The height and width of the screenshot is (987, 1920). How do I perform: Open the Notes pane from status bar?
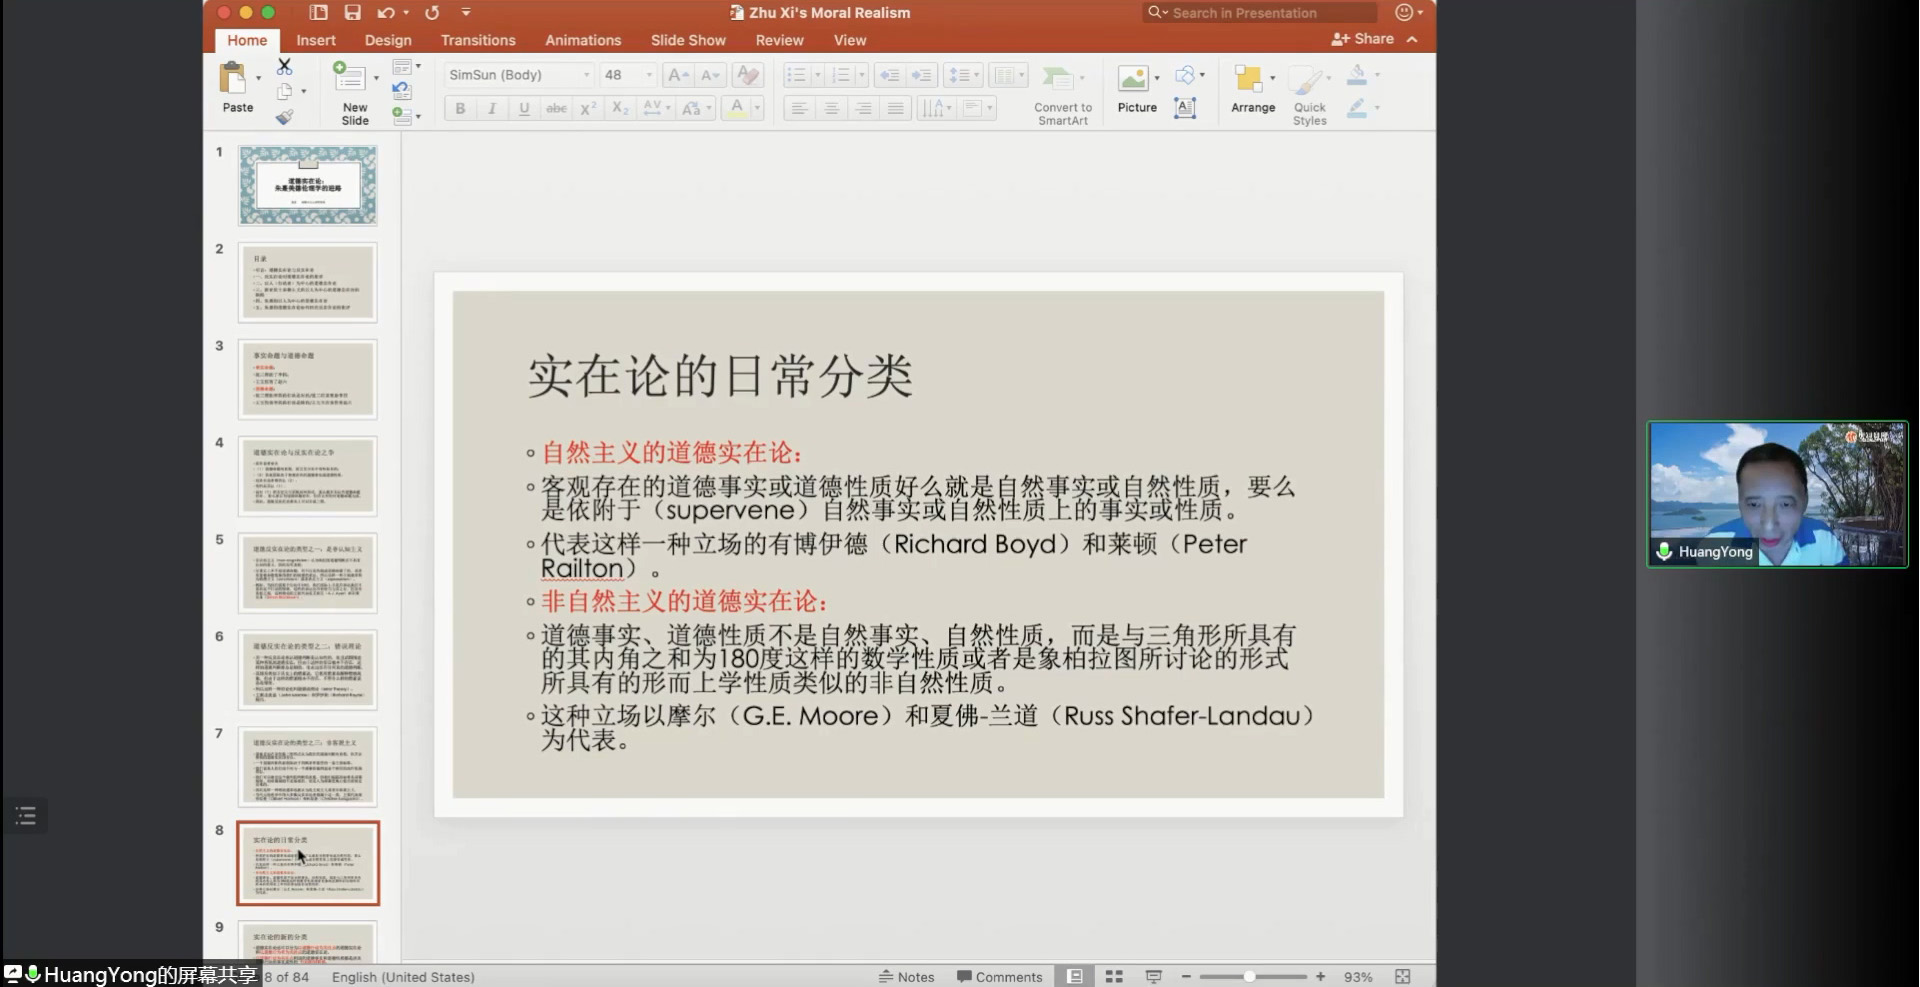(x=906, y=977)
